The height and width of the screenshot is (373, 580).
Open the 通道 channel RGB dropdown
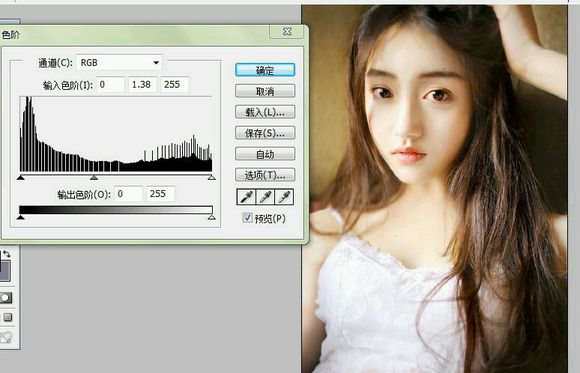click(x=119, y=63)
